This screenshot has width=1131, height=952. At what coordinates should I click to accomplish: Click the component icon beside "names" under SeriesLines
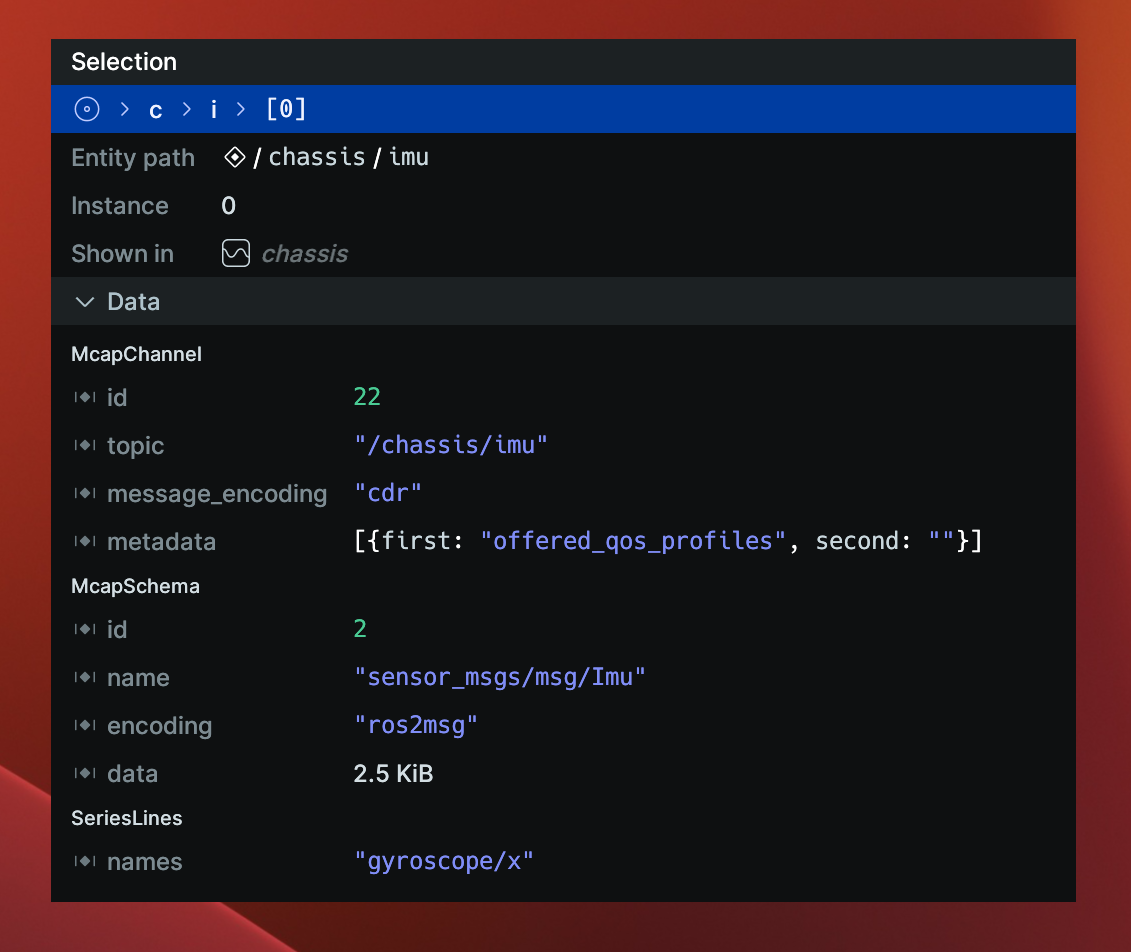point(85,861)
